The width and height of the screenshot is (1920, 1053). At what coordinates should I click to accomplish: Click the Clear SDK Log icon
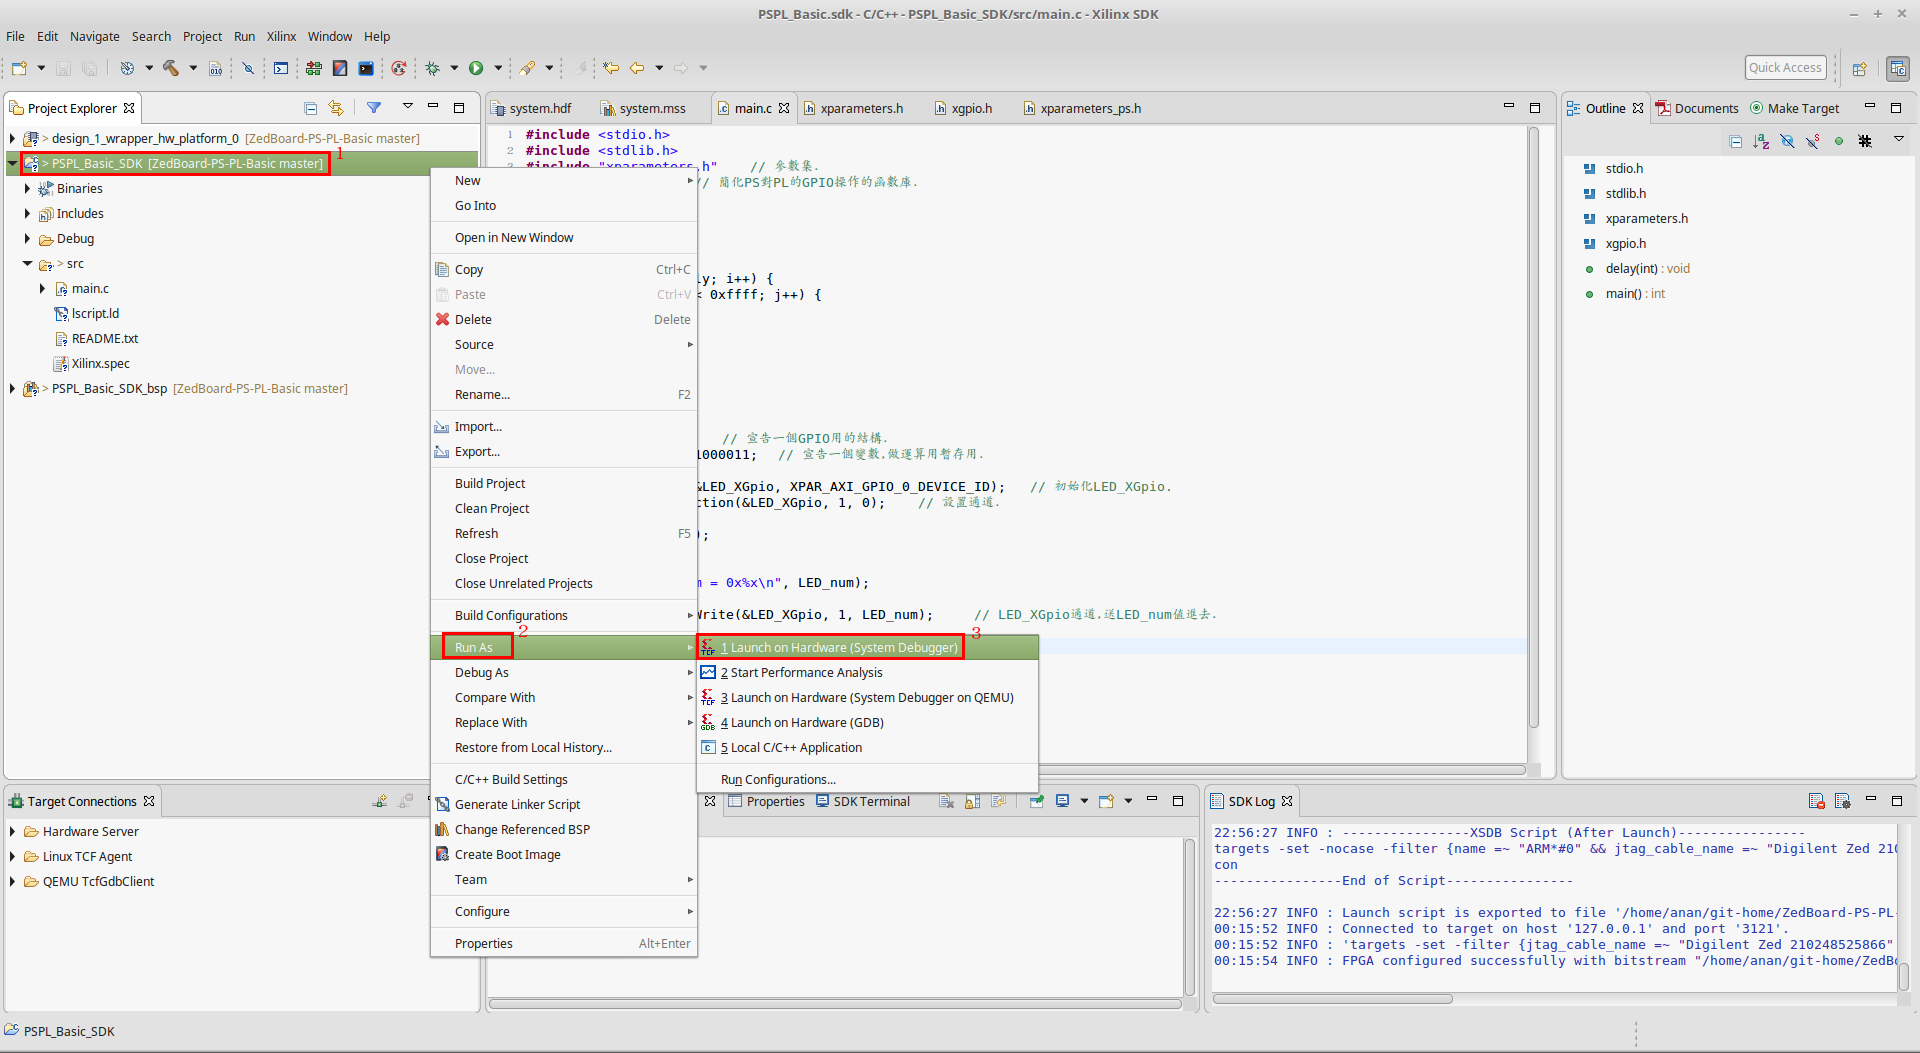(1817, 801)
